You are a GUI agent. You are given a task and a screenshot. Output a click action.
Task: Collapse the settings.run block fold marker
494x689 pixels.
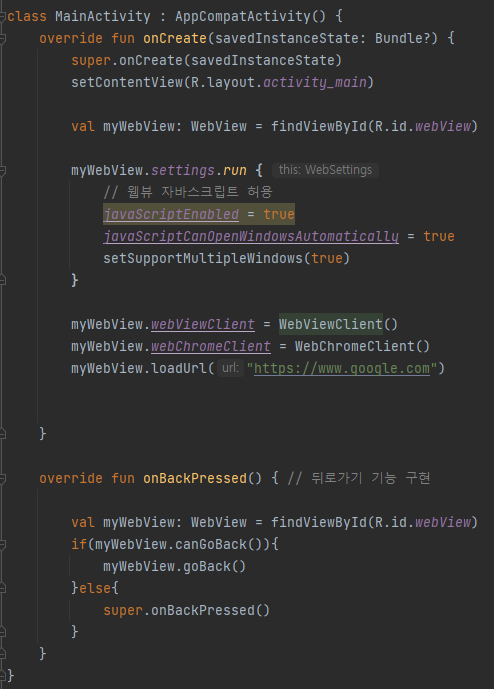point(2,170)
